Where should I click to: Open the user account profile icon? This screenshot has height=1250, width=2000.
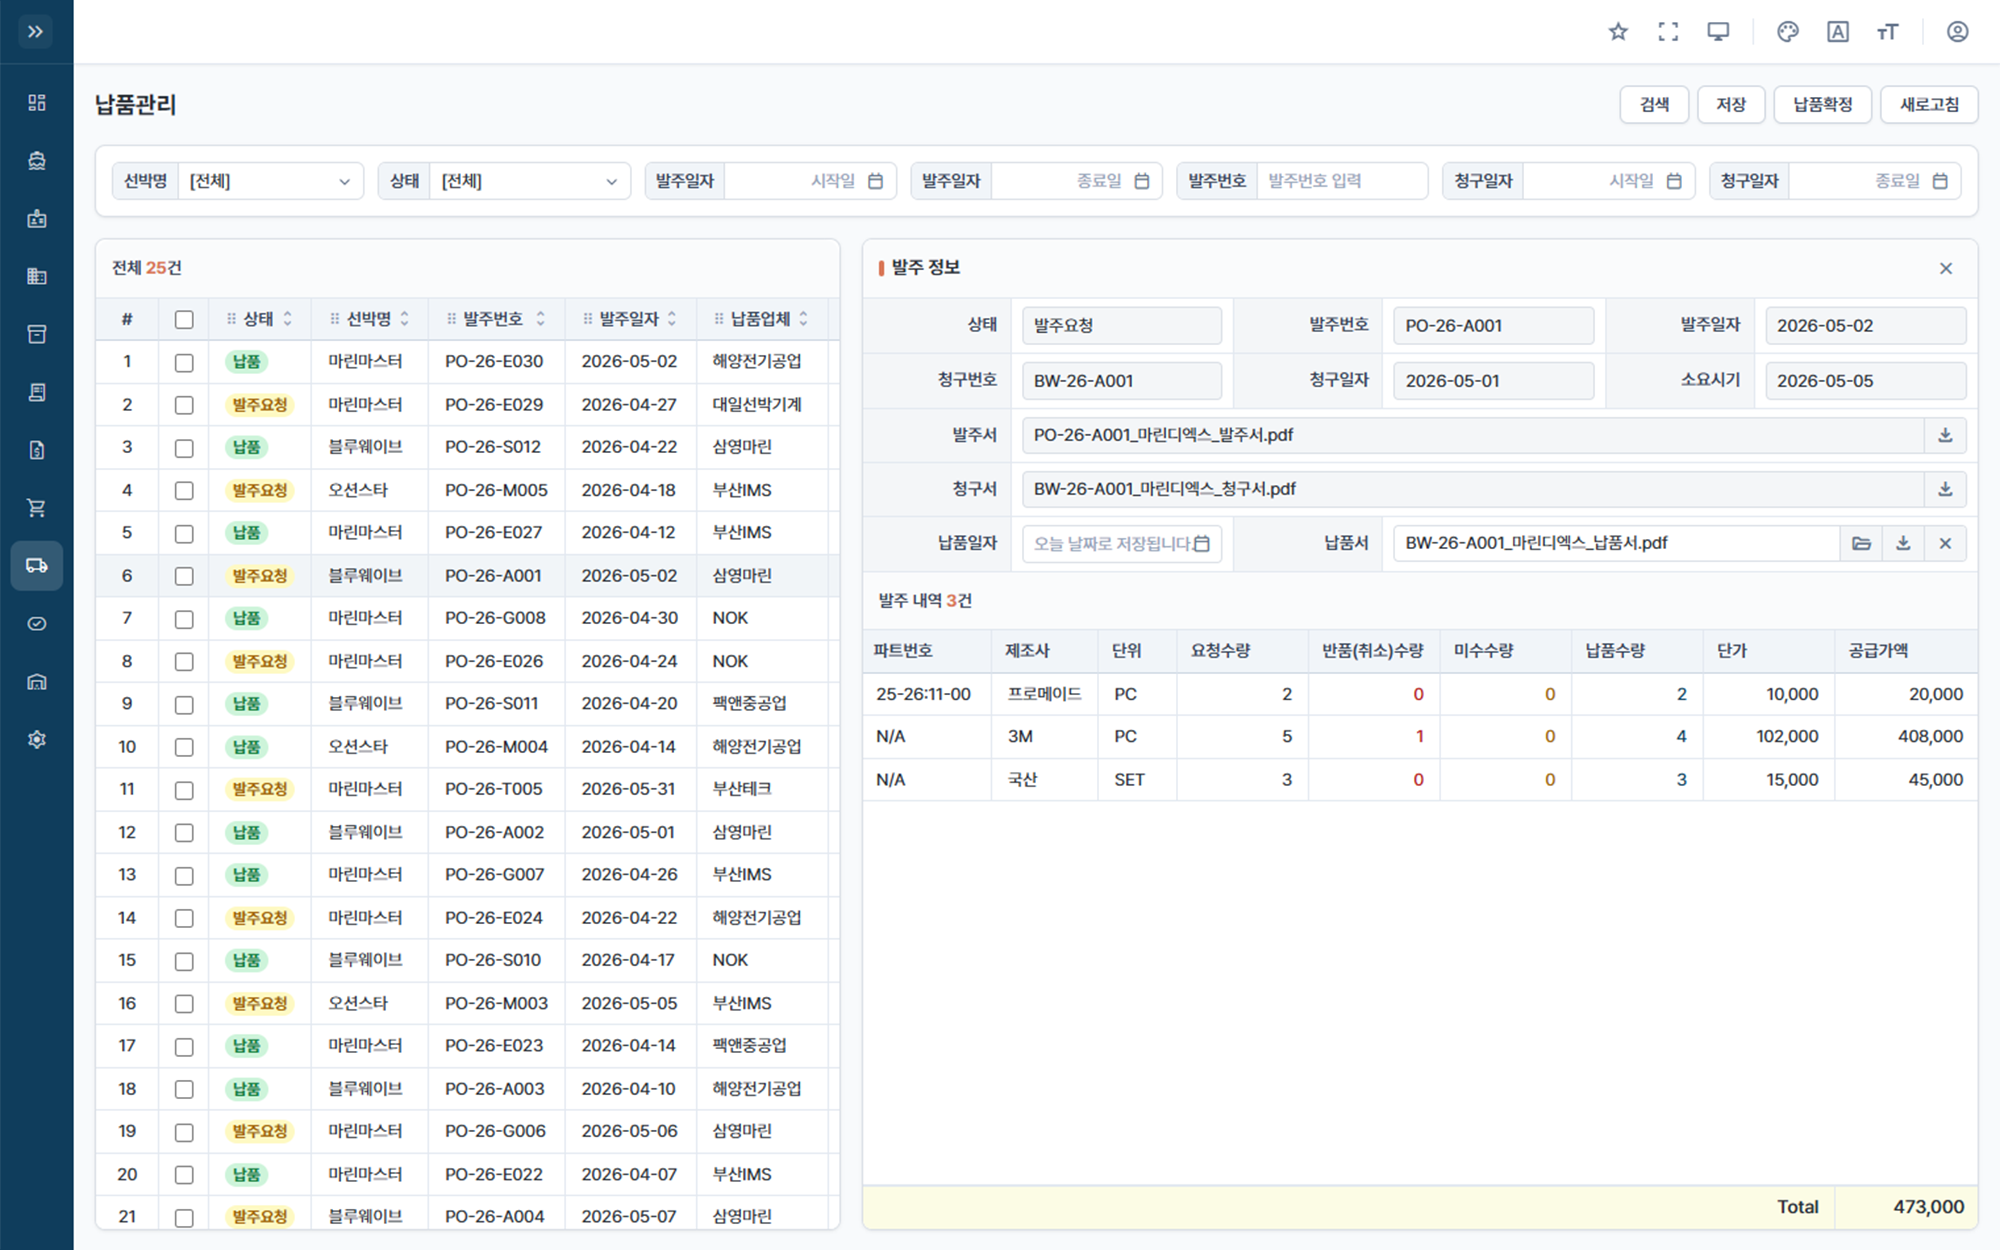pyautogui.click(x=1958, y=32)
